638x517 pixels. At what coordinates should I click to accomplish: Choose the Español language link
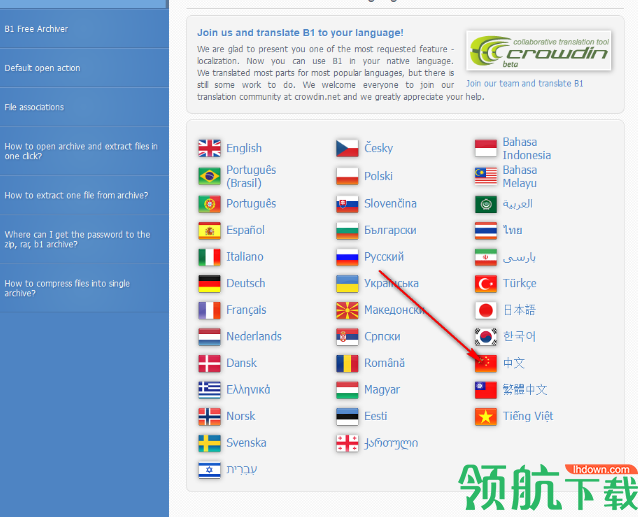pyautogui.click(x=245, y=230)
